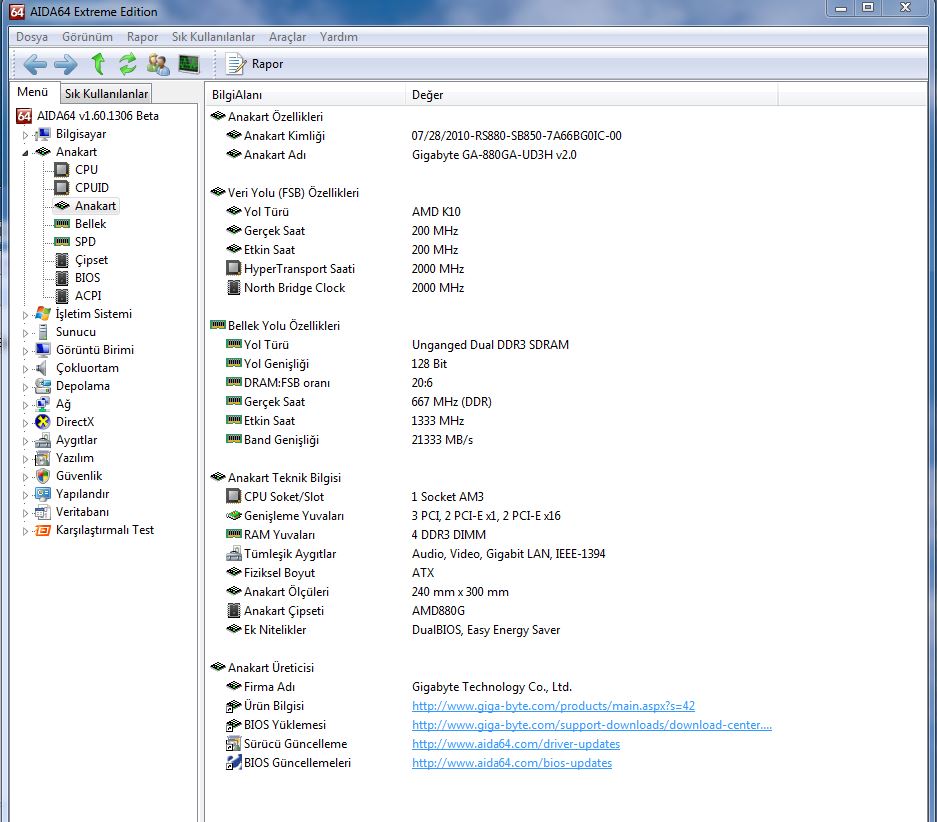Image resolution: width=937 pixels, height=822 pixels.
Task: Select the Genişleme Yuvaları row
Action: click(393, 516)
